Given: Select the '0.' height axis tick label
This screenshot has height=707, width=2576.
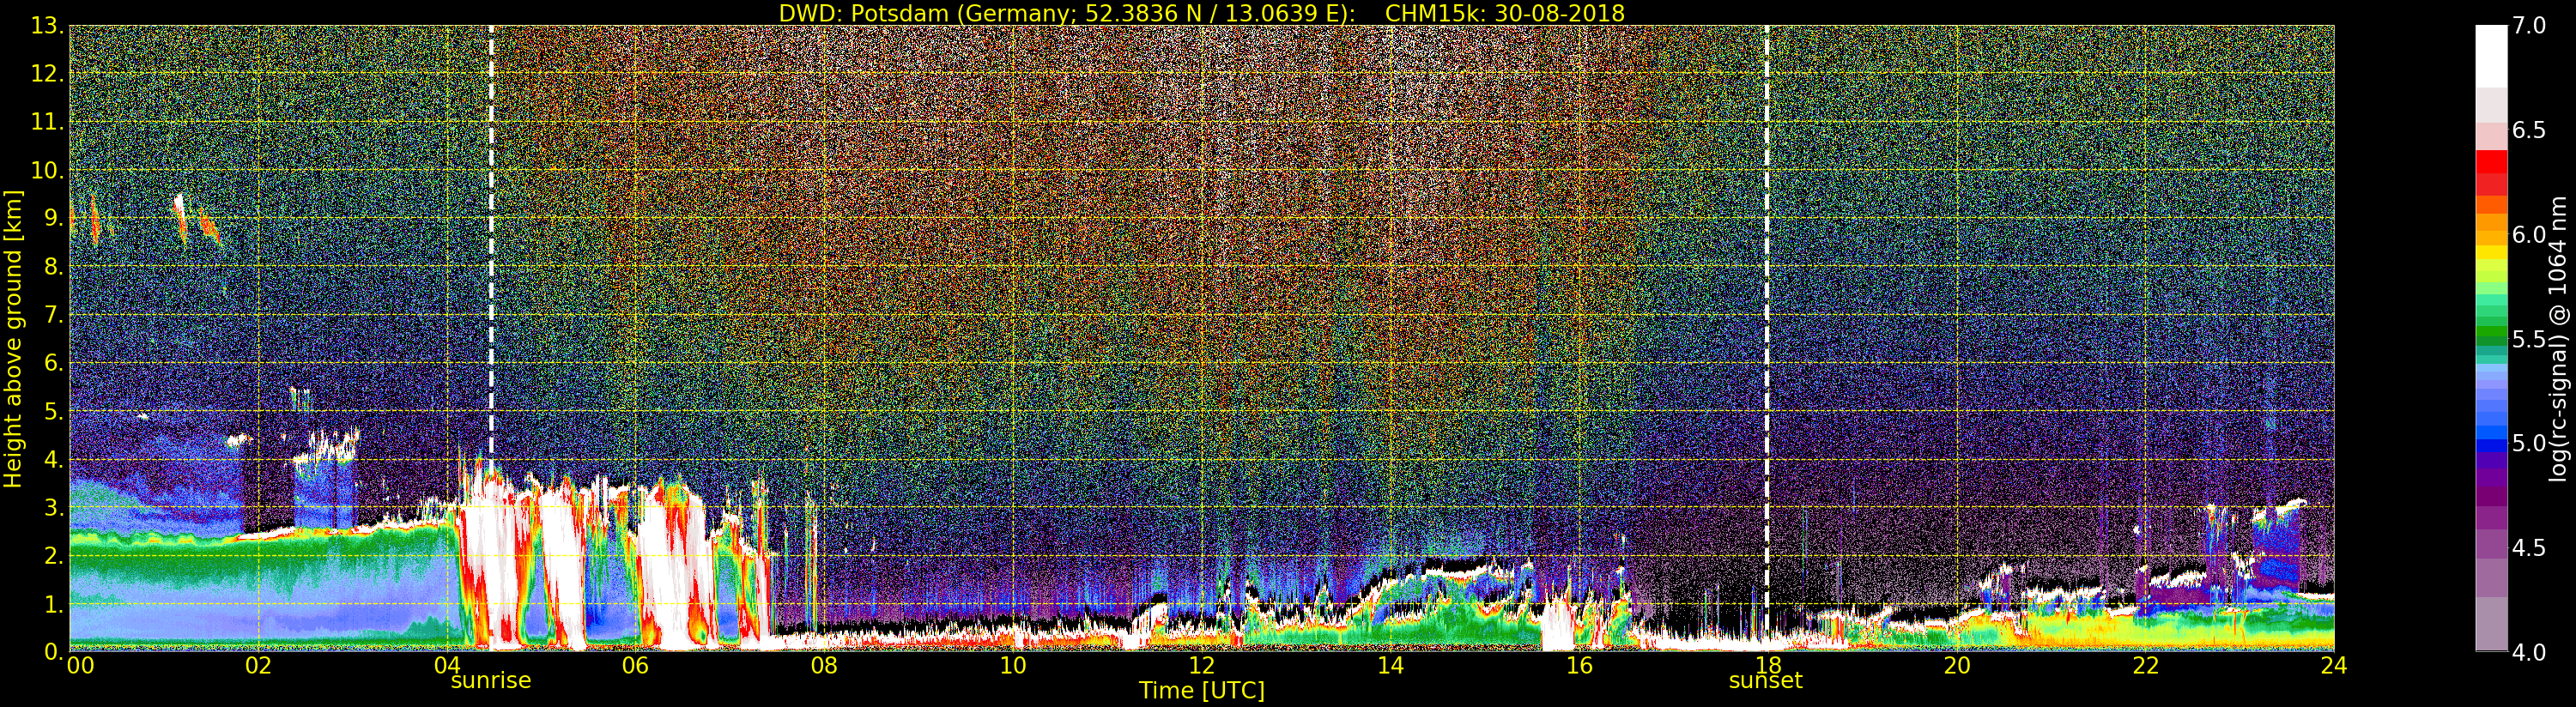Looking at the screenshot, I should click(x=54, y=652).
